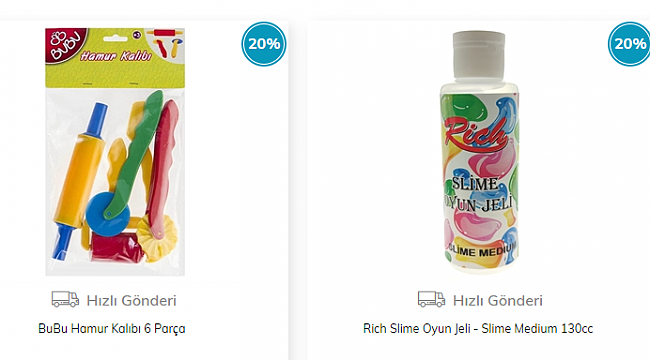Select Hızlı Gönderi label below BuBu package
This screenshot has height=360, width=650.
pos(131,301)
